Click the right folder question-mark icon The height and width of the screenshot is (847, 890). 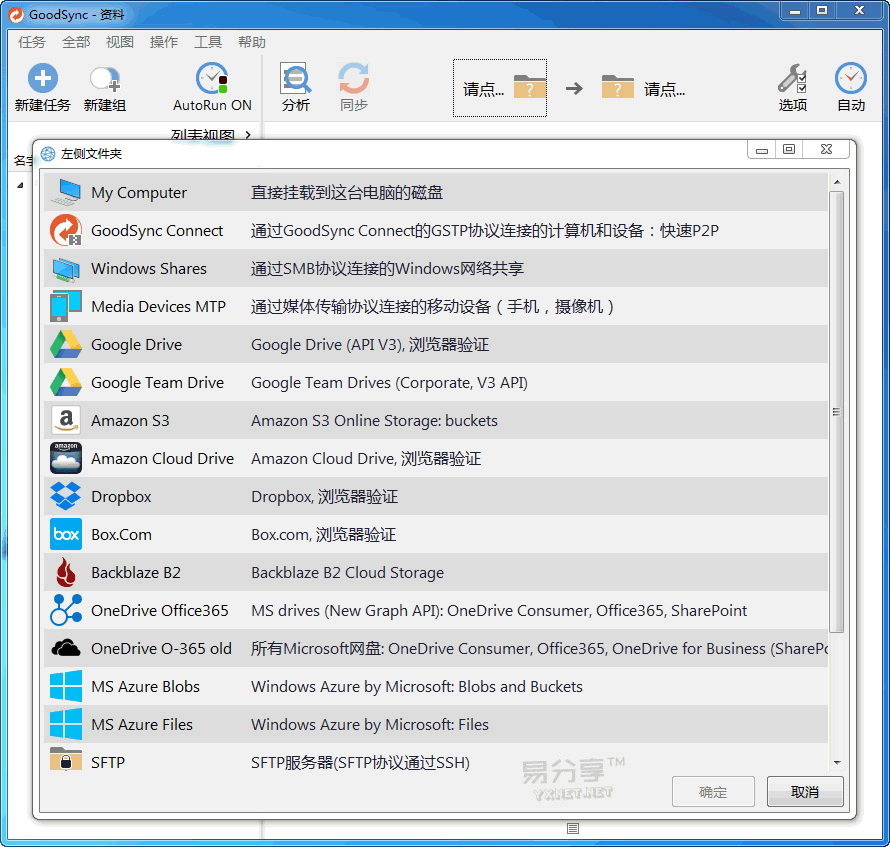618,87
